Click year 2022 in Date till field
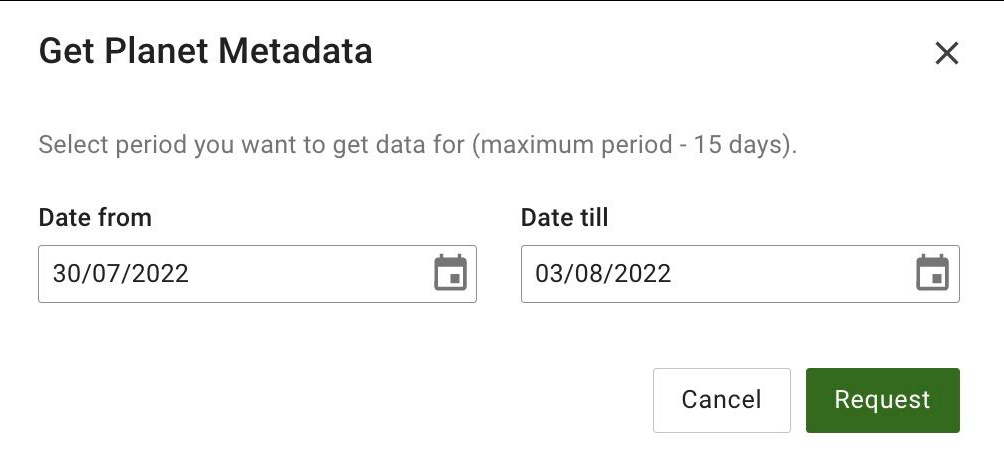Screen dimensions: 1004x464 (x=643, y=273)
